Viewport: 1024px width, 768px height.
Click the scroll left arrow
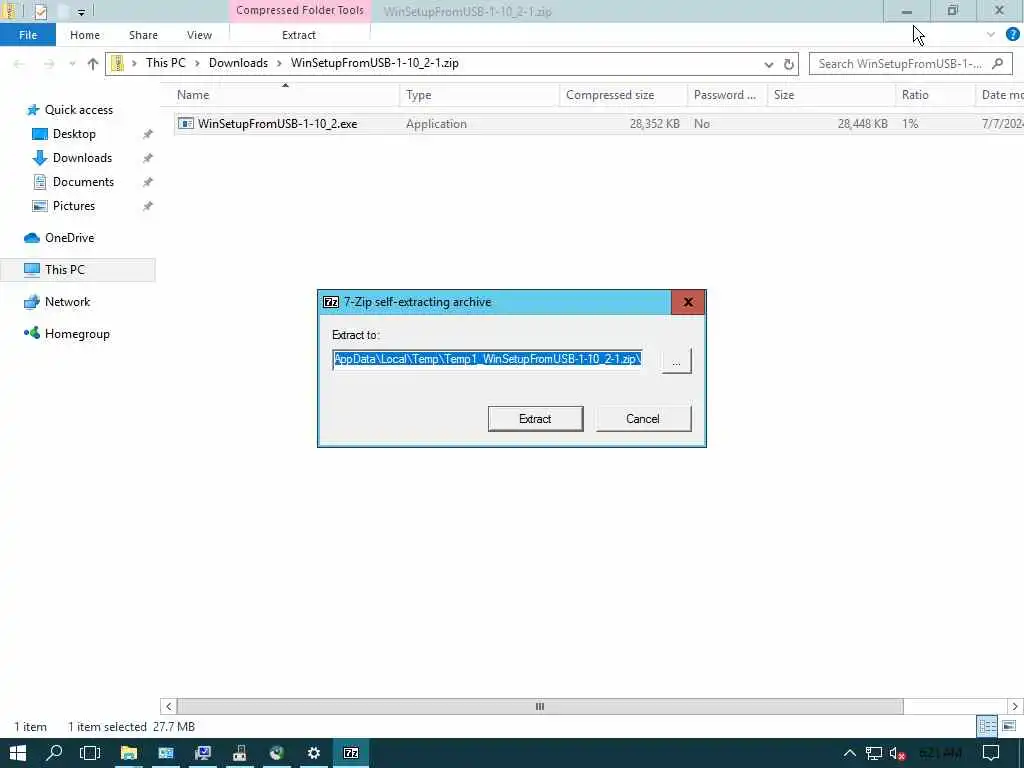168,706
